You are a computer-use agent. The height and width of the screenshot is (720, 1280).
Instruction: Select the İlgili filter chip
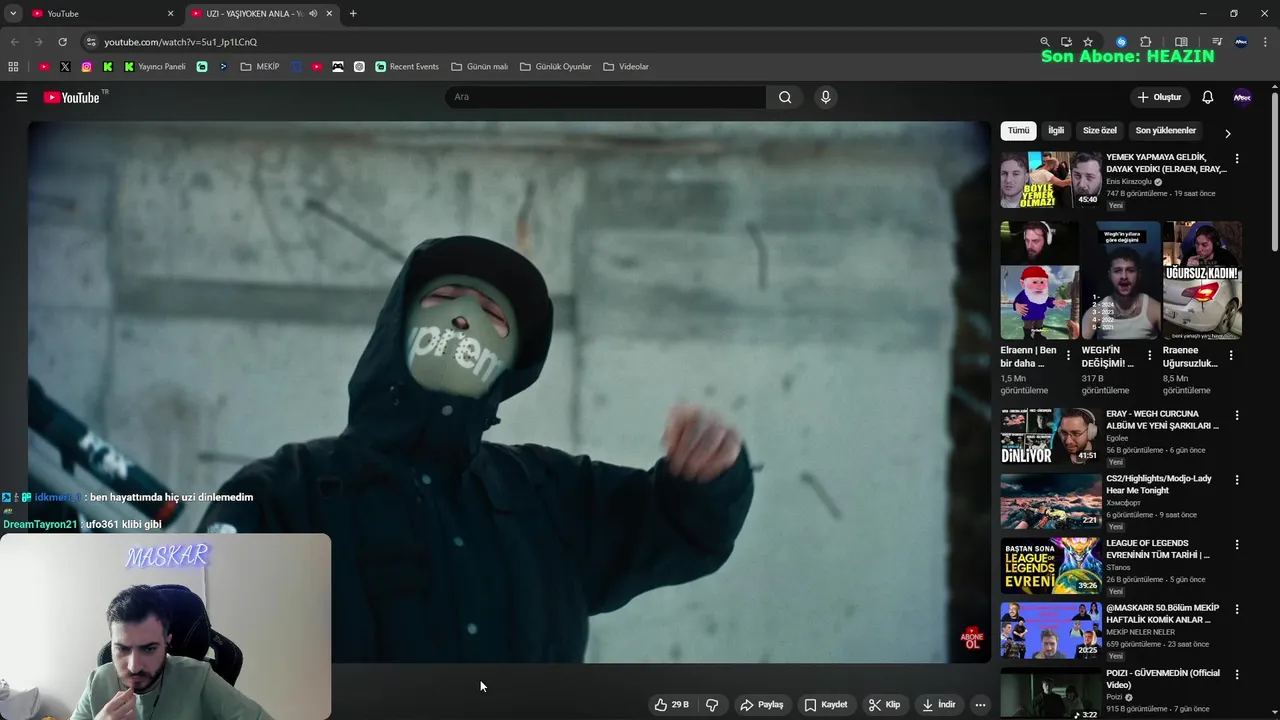tap(1056, 131)
